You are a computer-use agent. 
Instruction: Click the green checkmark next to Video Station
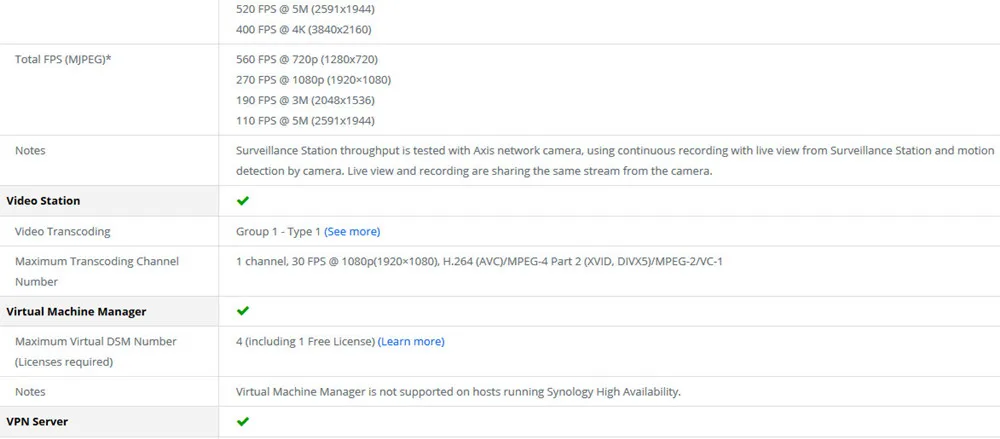click(x=242, y=200)
